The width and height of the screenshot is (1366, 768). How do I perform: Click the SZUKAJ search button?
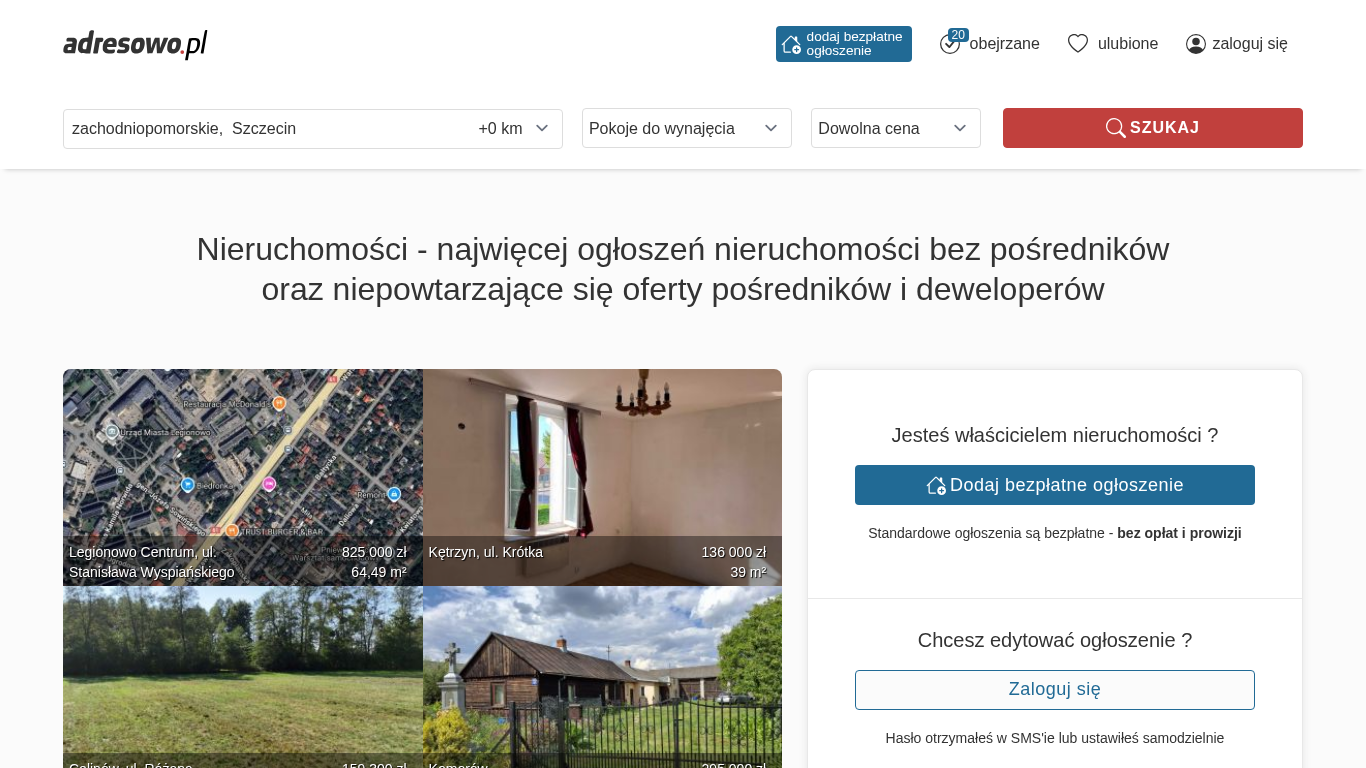click(x=1153, y=128)
